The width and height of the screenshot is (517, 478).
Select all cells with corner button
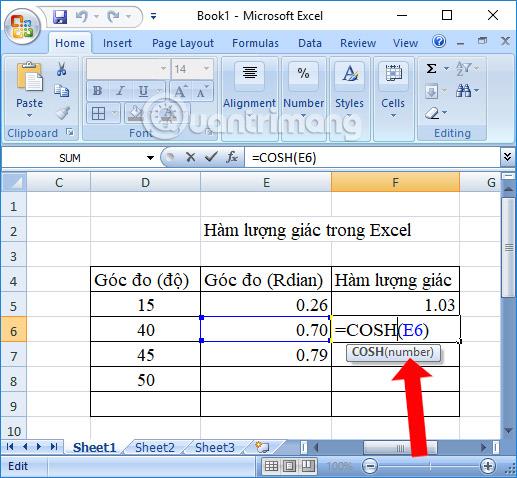(14, 182)
